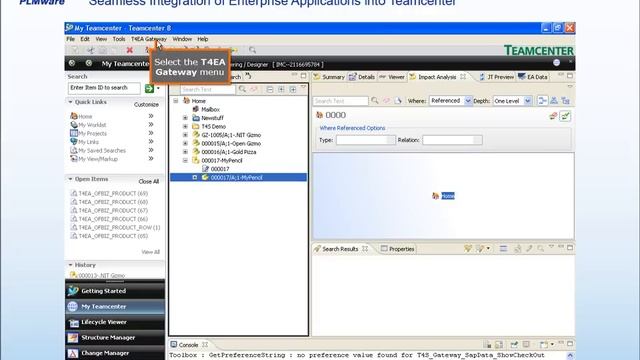
Task: Open the My Projects quick link
Action: pyautogui.click(x=92, y=133)
